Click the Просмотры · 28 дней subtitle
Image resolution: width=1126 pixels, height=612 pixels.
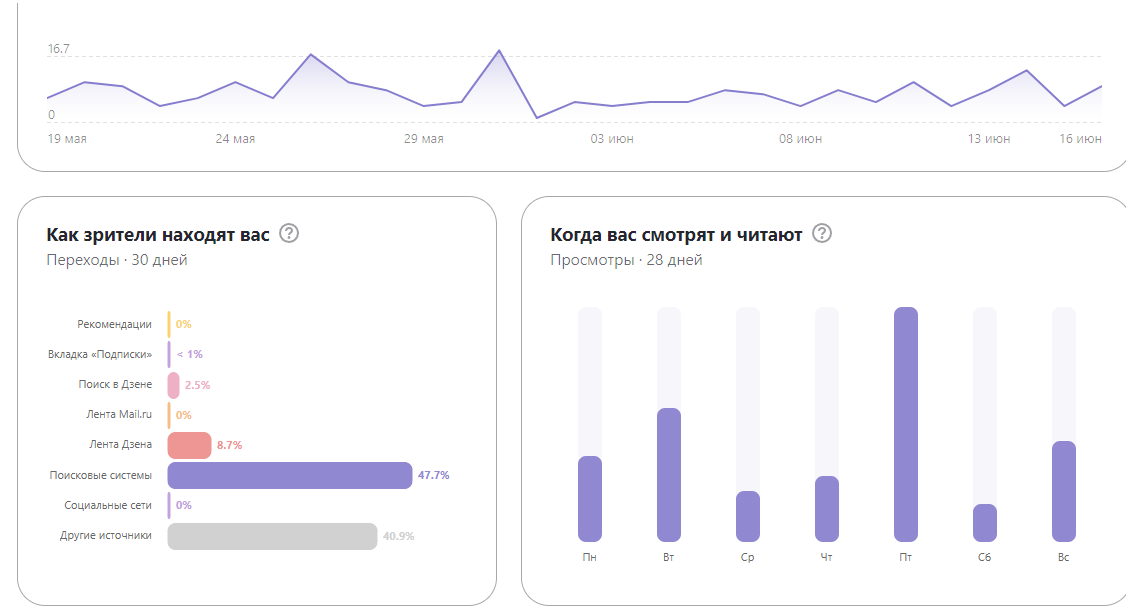click(x=625, y=258)
